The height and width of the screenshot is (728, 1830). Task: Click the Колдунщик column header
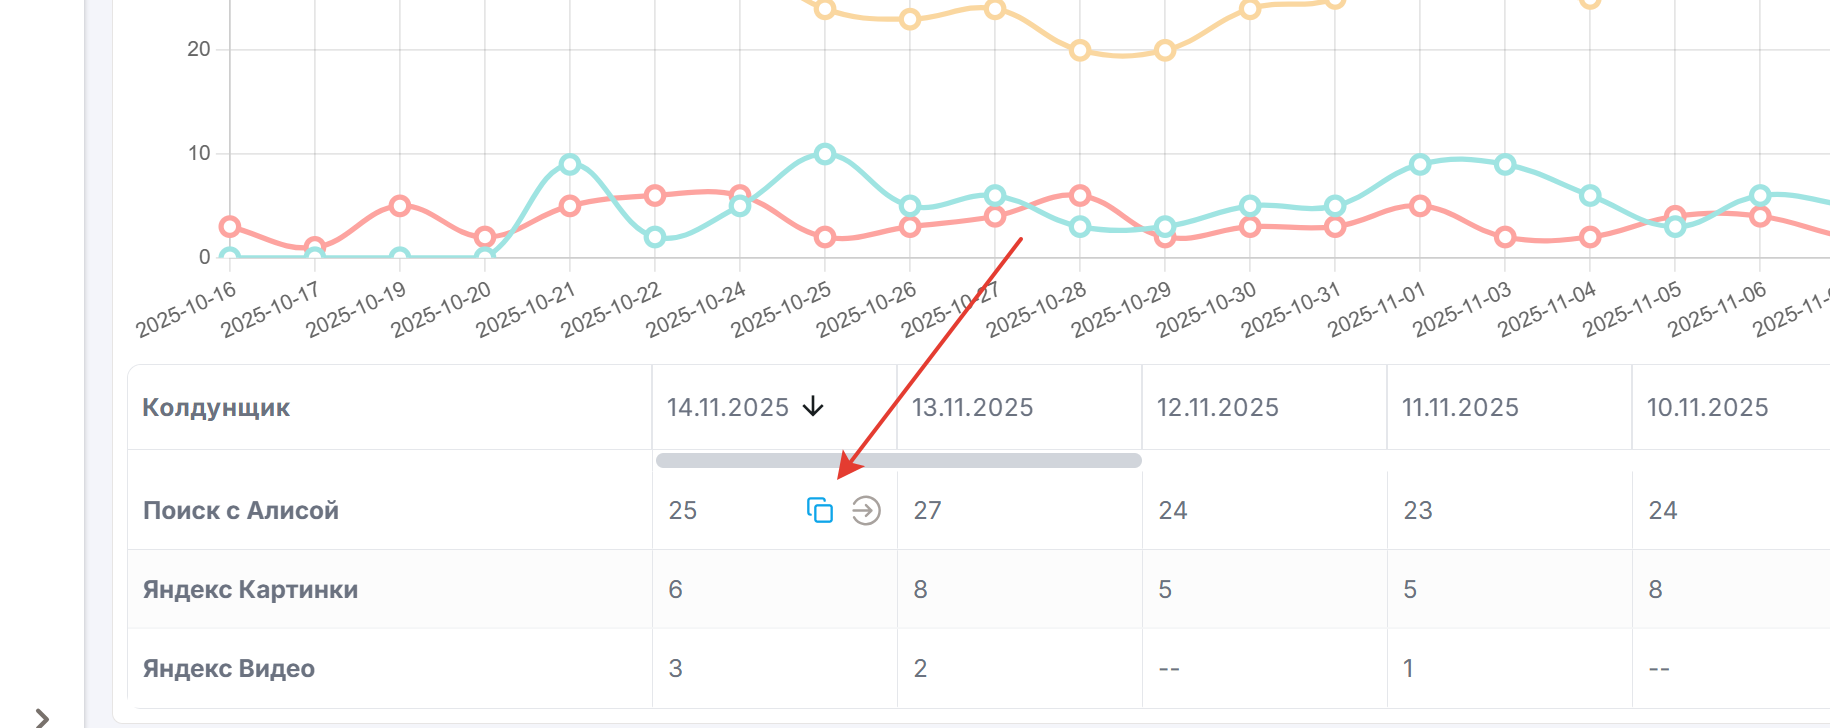point(216,407)
